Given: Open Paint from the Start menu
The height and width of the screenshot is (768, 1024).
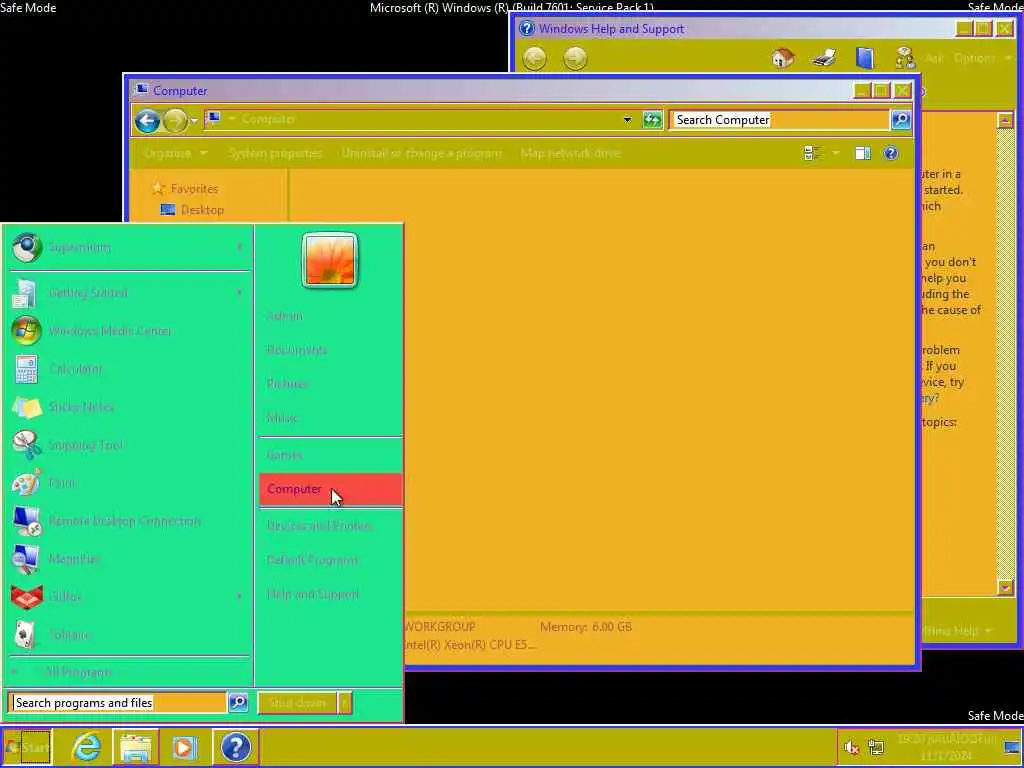Looking at the screenshot, I should coord(127,483).
